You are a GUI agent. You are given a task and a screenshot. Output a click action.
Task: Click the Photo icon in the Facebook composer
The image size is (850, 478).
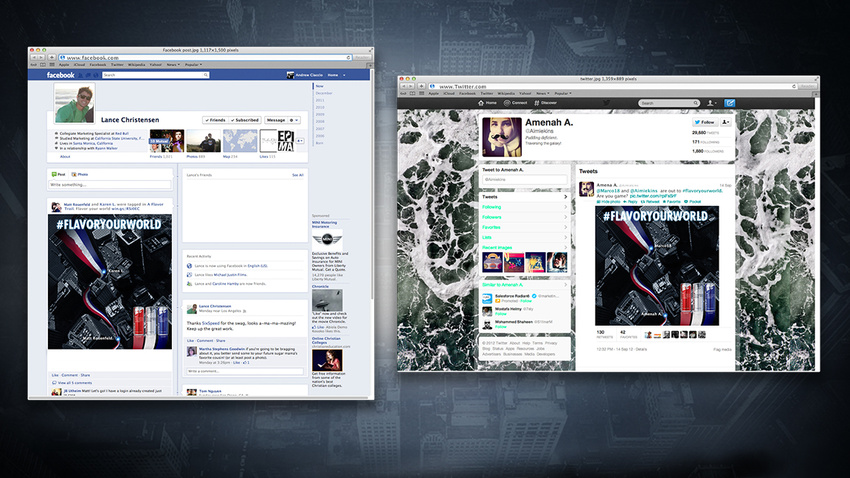coord(74,175)
